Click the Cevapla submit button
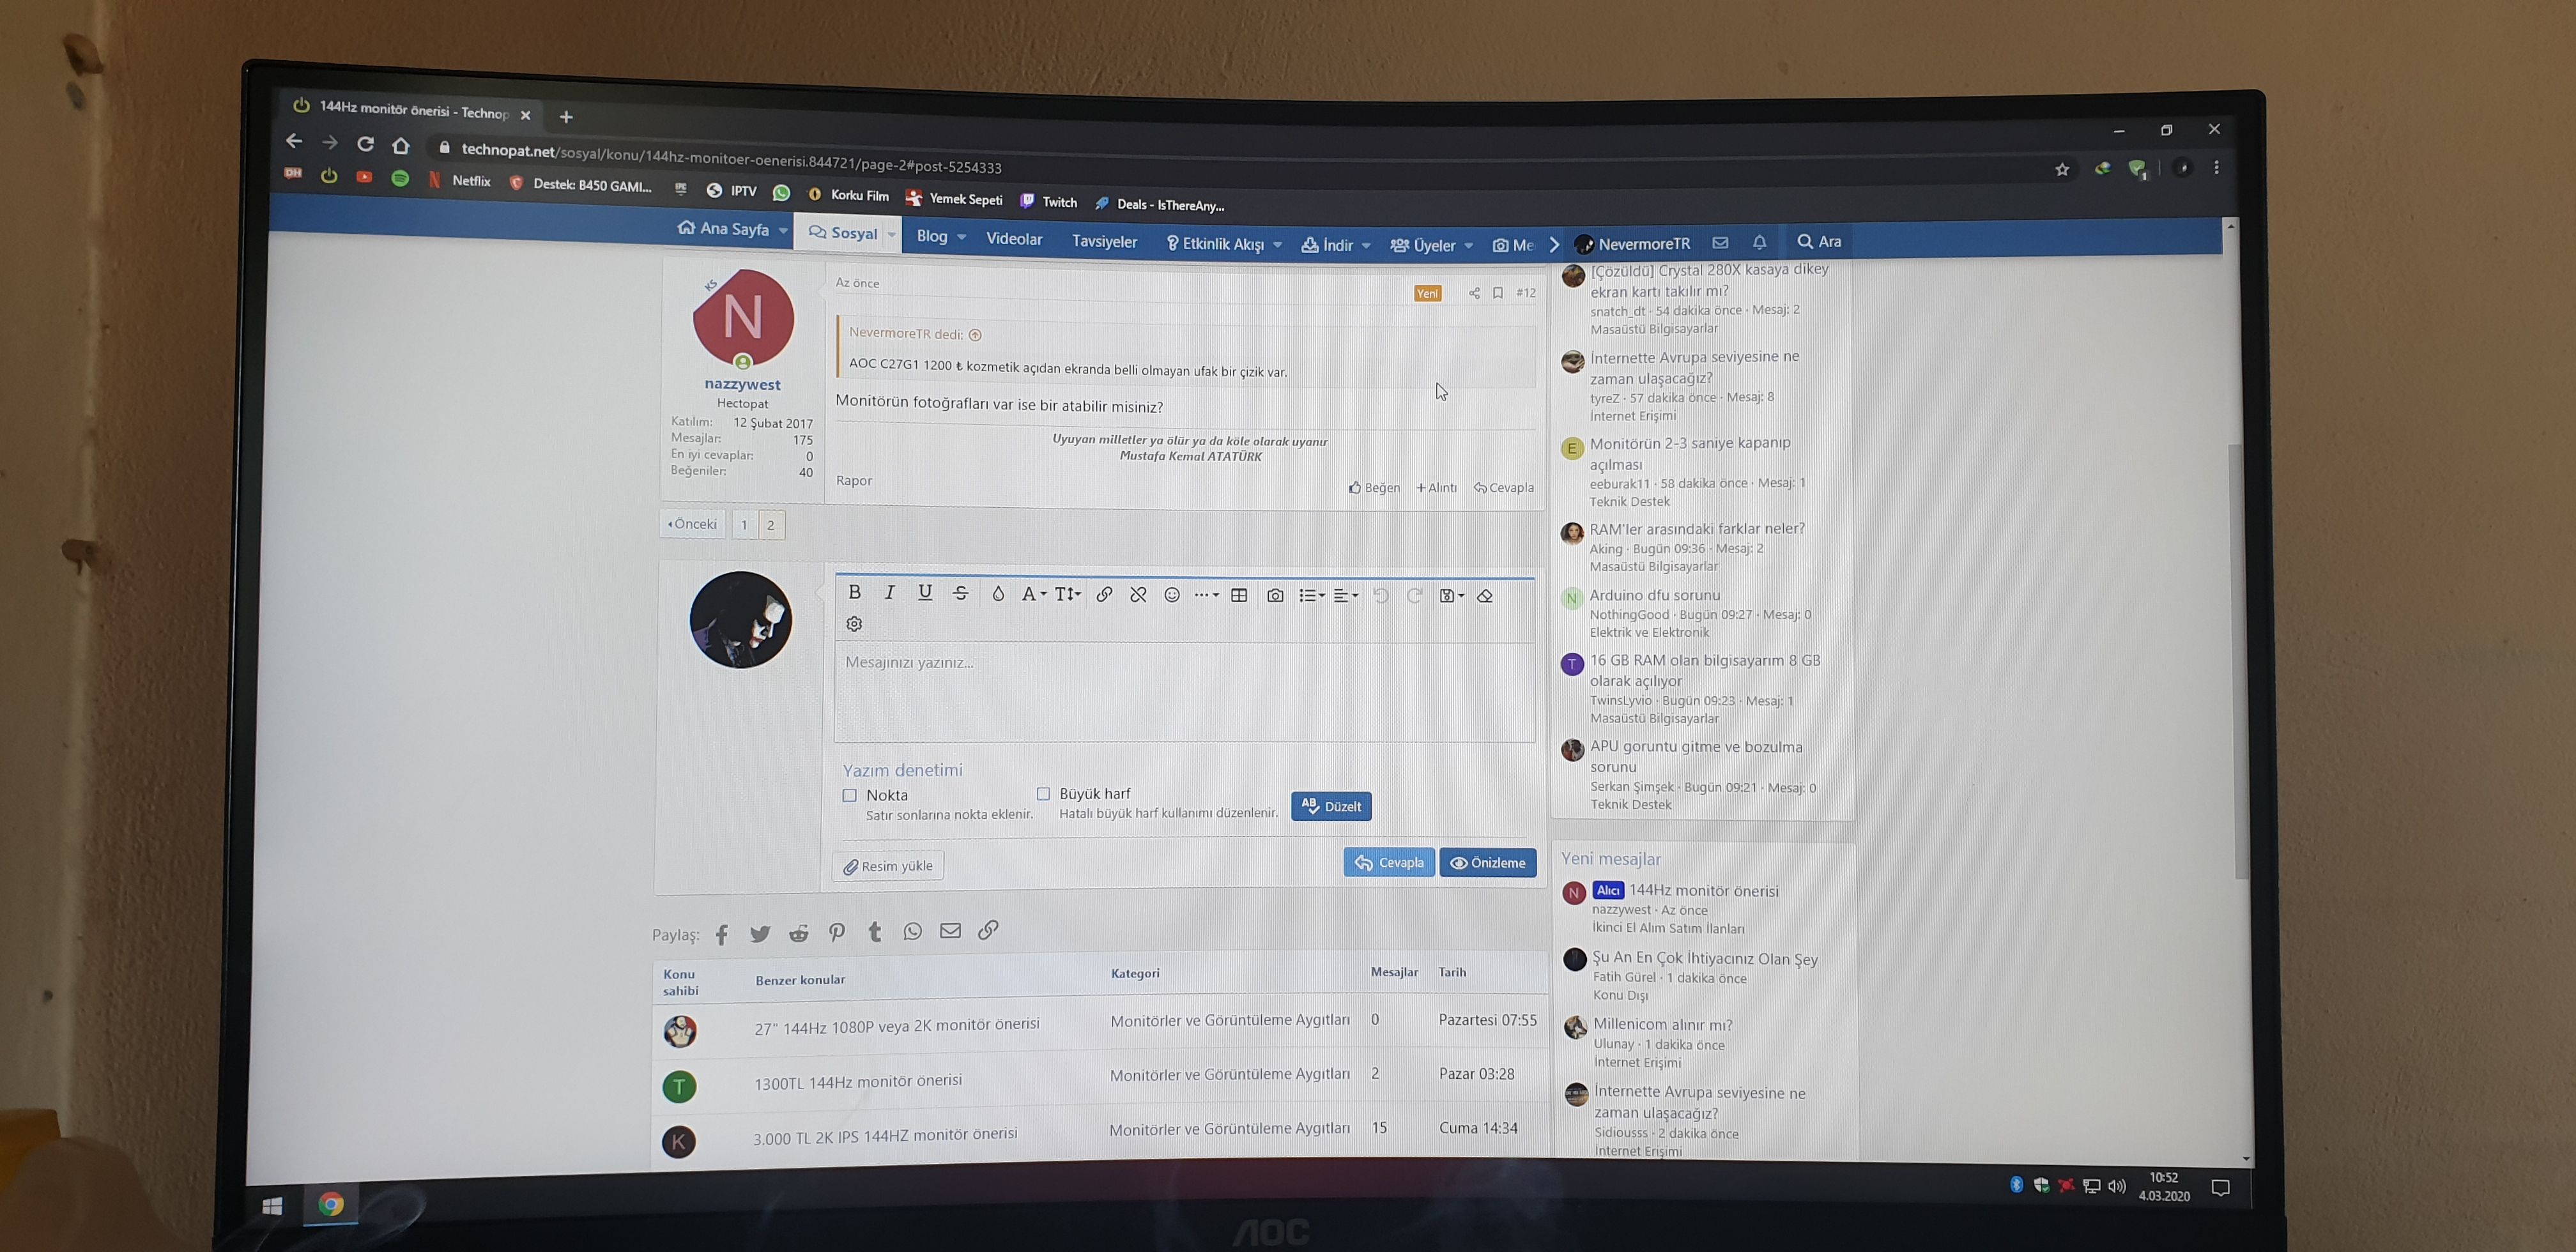Screen dimensions: 2576x1252 pos(1389,862)
